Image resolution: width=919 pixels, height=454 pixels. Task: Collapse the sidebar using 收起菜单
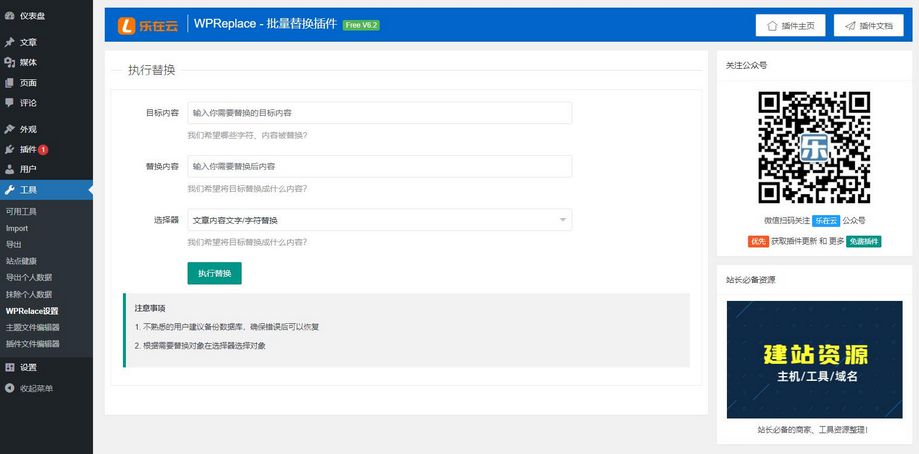[x=28, y=388]
